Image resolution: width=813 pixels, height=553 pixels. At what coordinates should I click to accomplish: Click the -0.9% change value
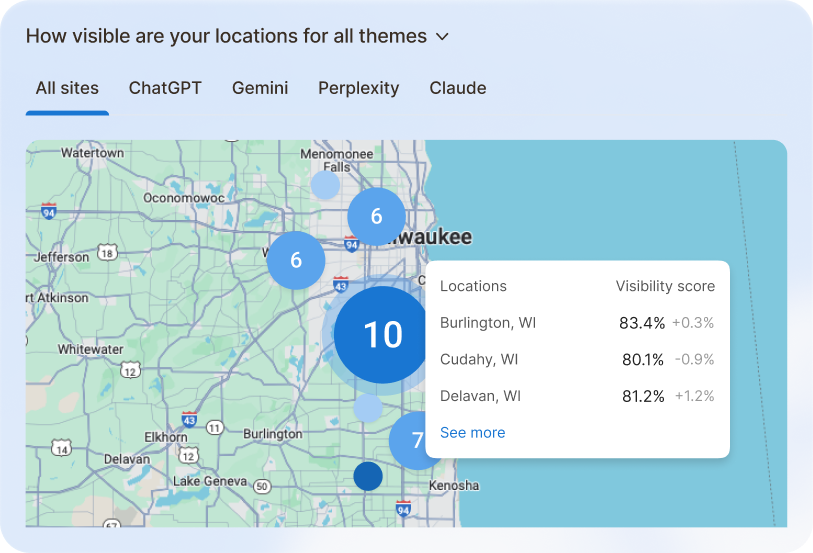[695, 359]
